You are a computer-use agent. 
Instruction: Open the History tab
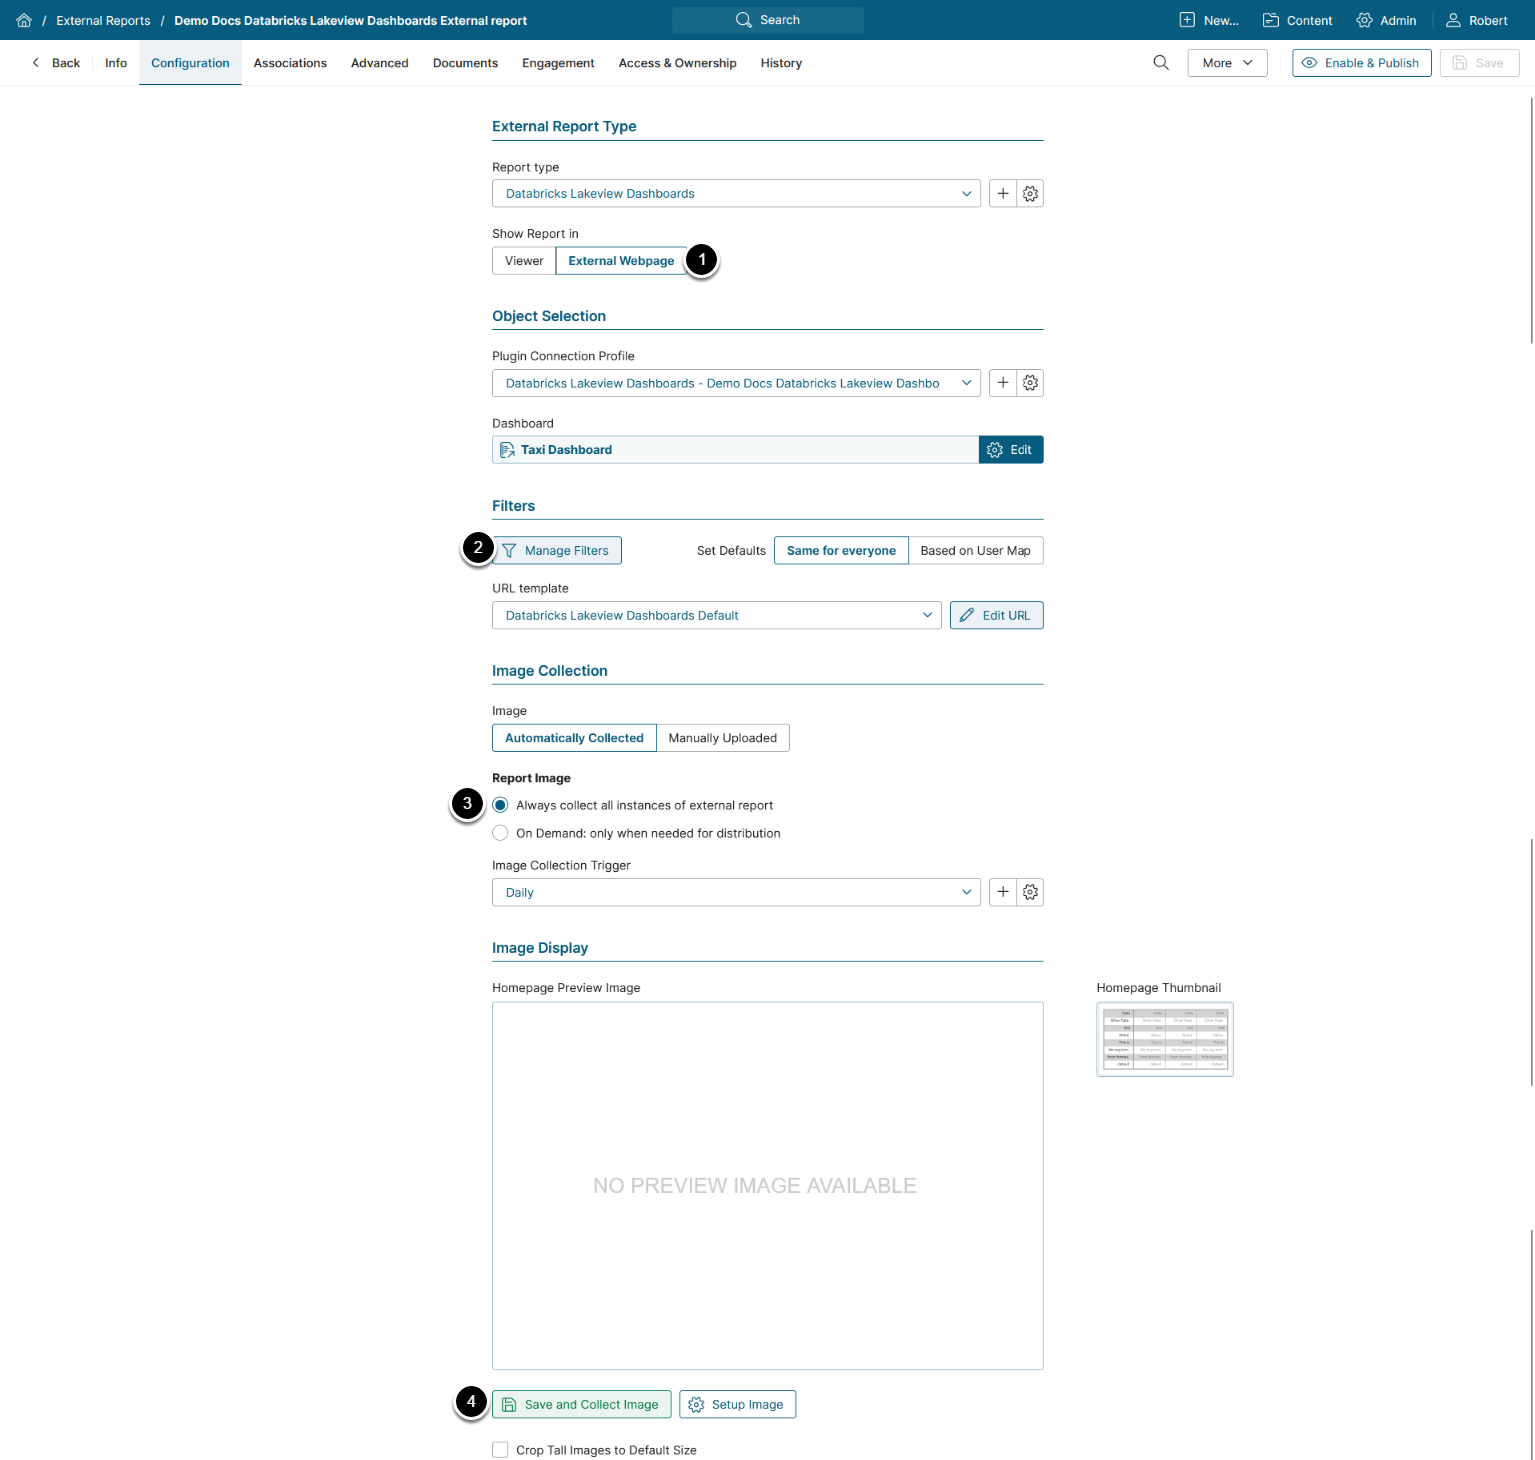tap(781, 63)
